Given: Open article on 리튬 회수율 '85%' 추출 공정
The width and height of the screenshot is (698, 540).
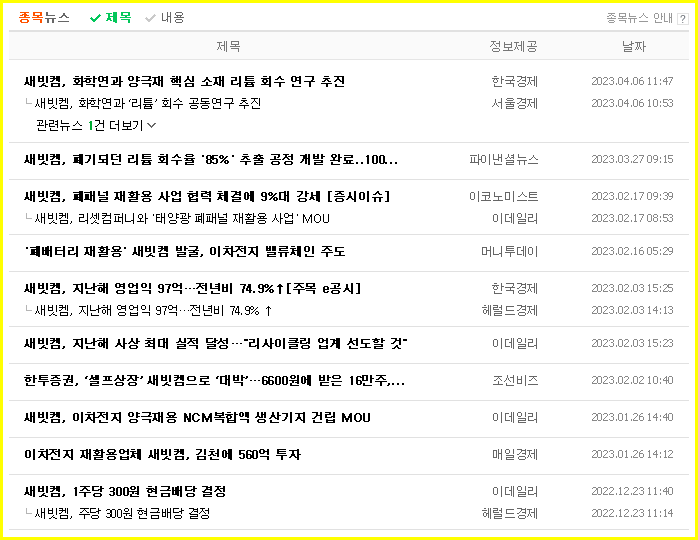Looking at the screenshot, I should click(x=211, y=159).
